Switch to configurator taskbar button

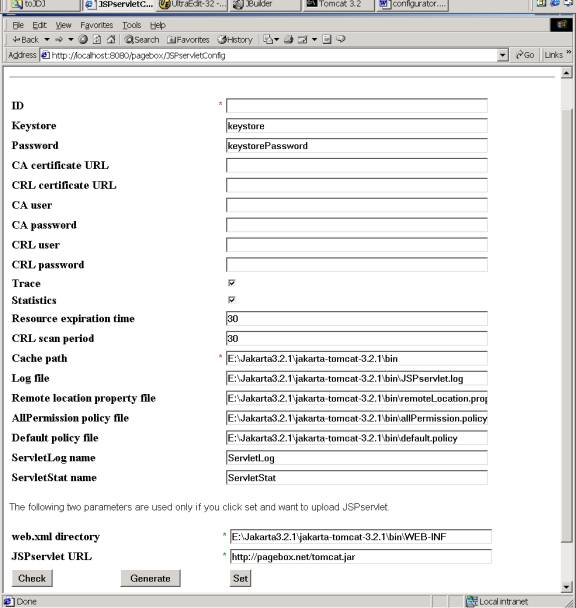(413, 5)
